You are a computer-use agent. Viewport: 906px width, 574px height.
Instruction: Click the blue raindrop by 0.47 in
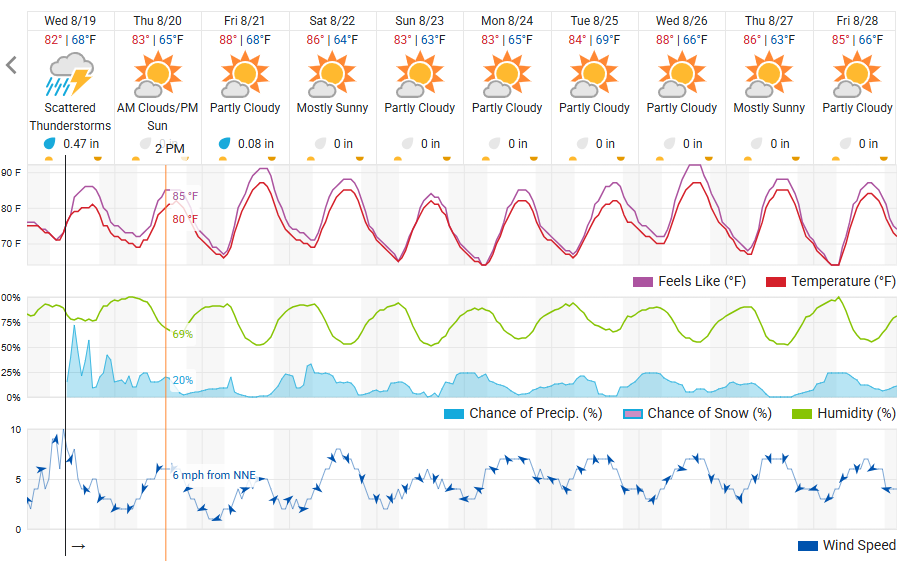[50, 143]
